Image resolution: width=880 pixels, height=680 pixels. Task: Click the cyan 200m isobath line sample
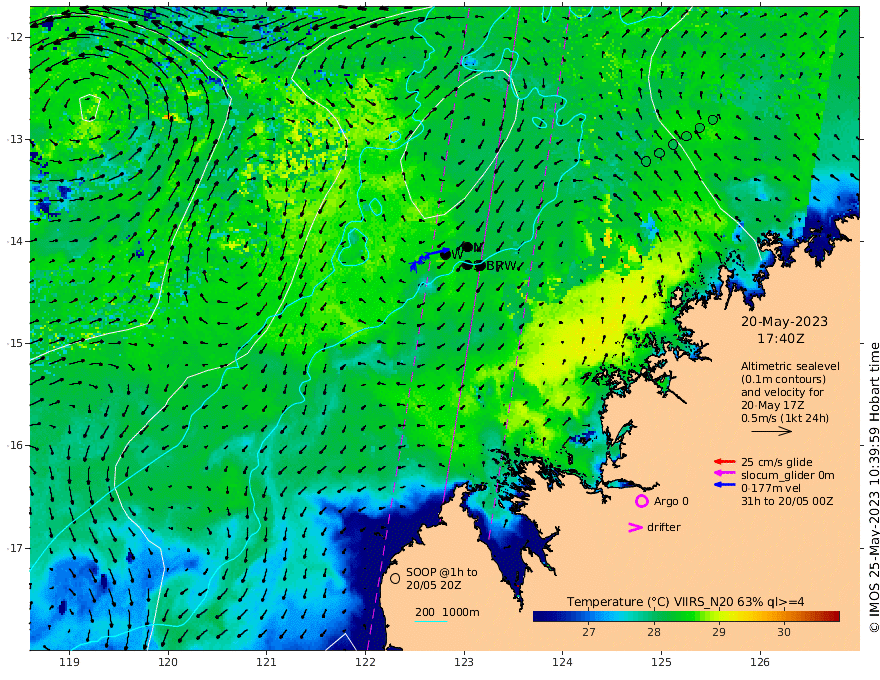coord(431,621)
